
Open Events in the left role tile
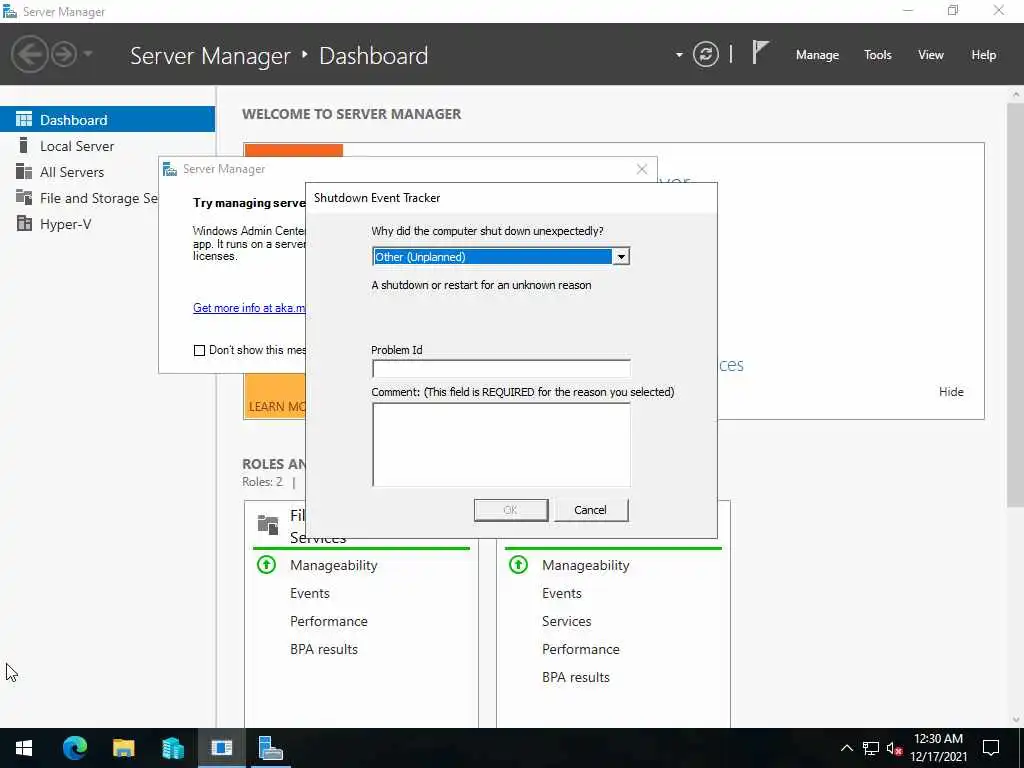pos(310,593)
